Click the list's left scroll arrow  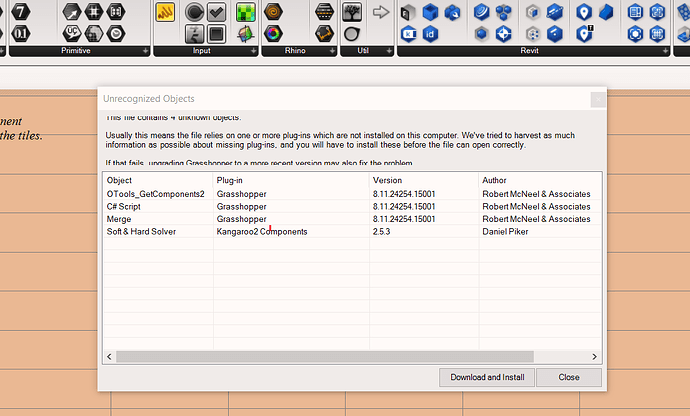click(109, 357)
